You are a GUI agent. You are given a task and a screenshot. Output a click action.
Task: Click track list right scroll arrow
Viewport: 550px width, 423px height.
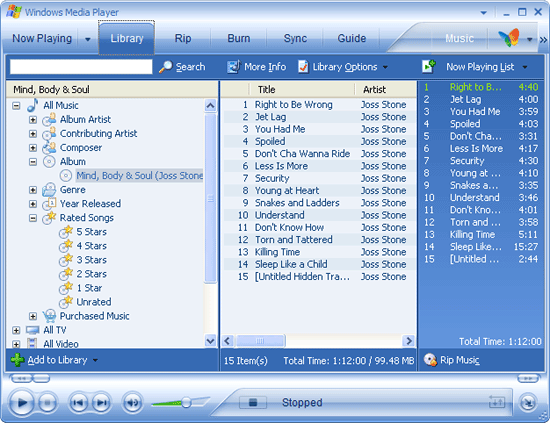click(409, 341)
